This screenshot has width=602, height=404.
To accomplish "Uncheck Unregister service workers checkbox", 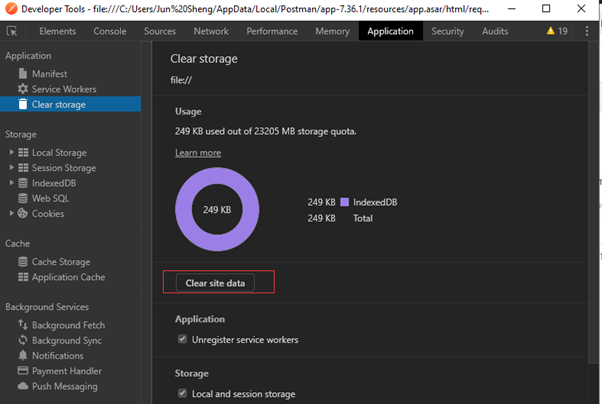I will tap(182, 340).
